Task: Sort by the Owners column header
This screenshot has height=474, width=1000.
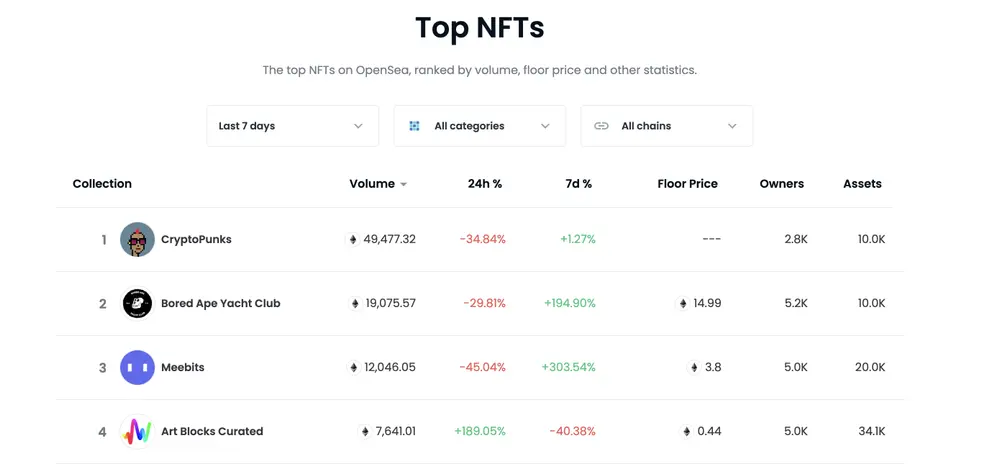Action: coord(781,184)
